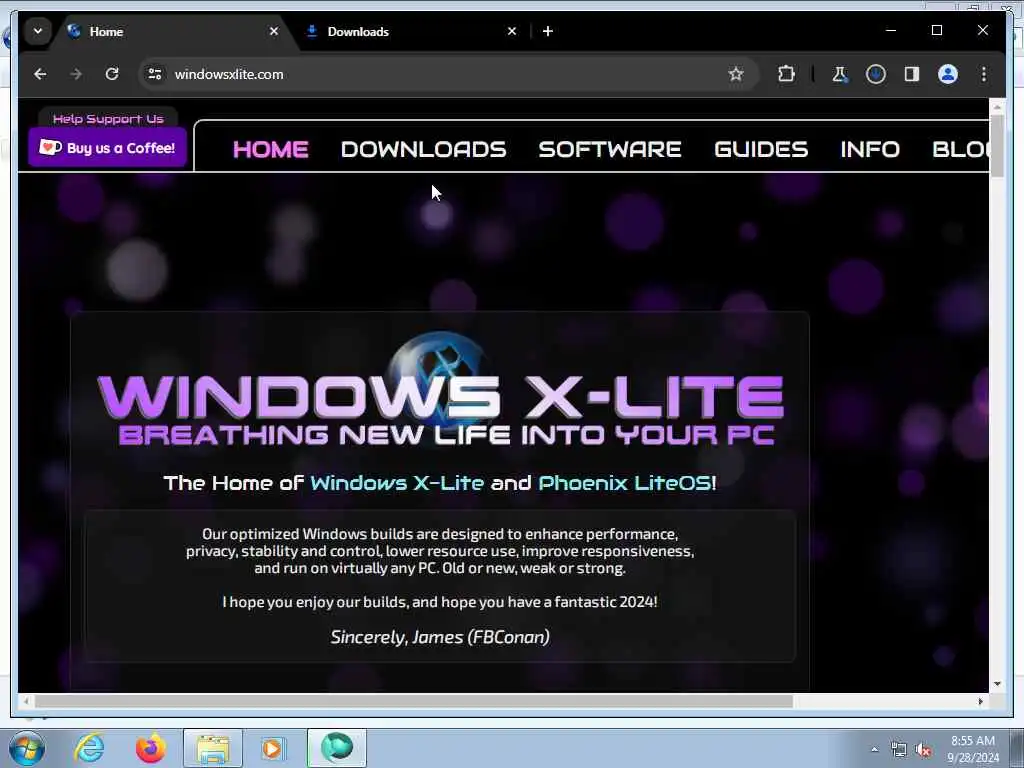The image size is (1024, 768).
Task: Open Windows Explorer folder taskbar icon
Action: (x=213, y=748)
